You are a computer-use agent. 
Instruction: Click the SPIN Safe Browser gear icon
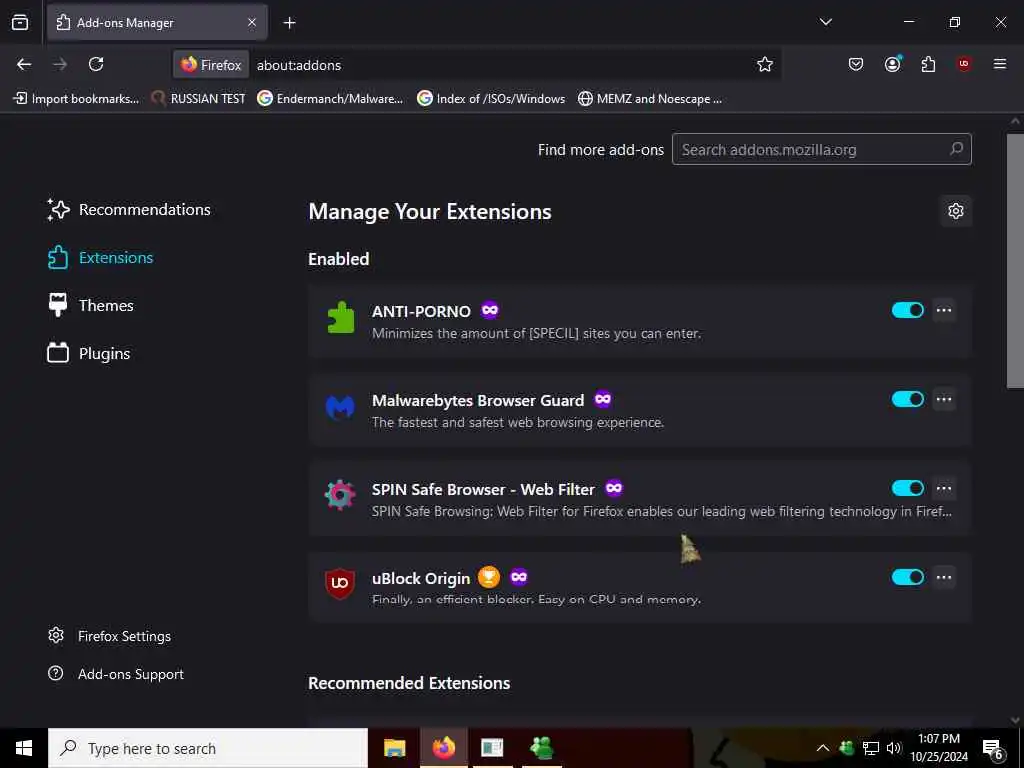point(340,495)
